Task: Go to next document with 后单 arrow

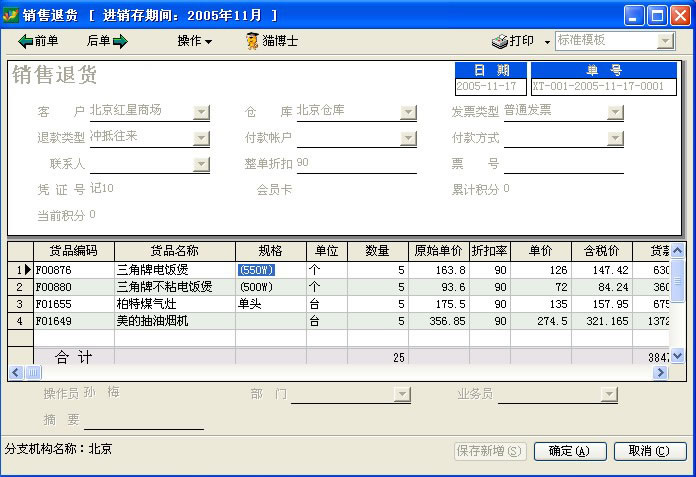Action: click(x=107, y=41)
